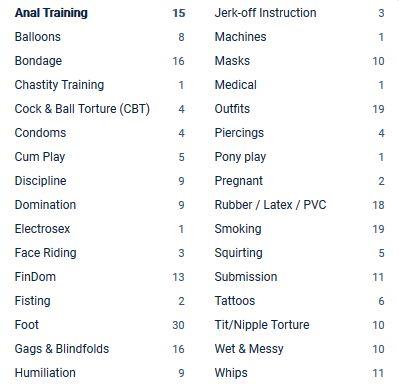This screenshot has width=399, height=384.
Task: Select the Medical category
Action: [x=236, y=85]
